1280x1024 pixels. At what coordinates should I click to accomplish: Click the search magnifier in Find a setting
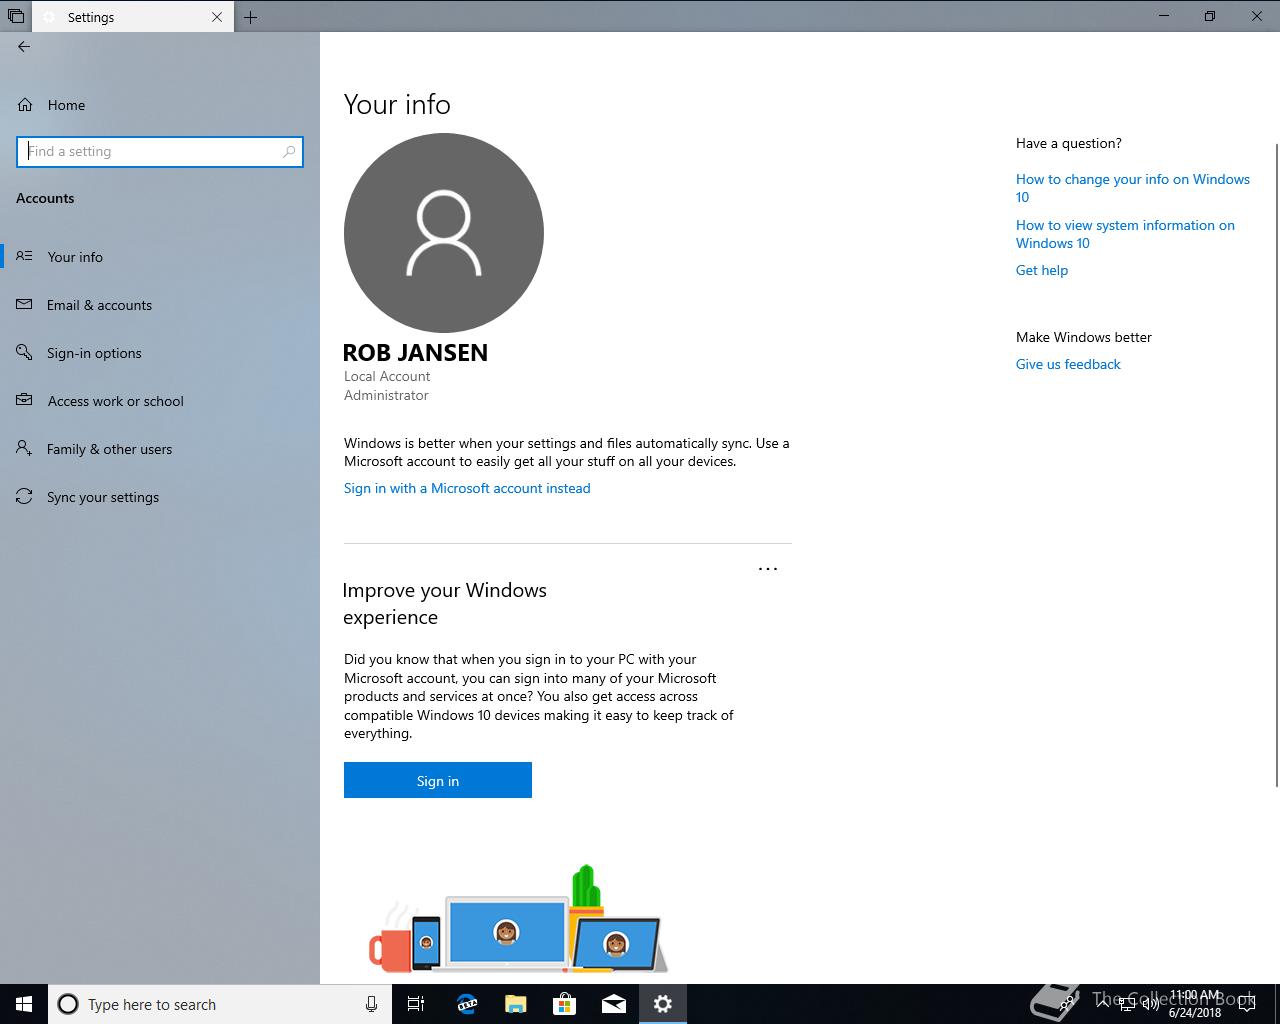[289, 152]
